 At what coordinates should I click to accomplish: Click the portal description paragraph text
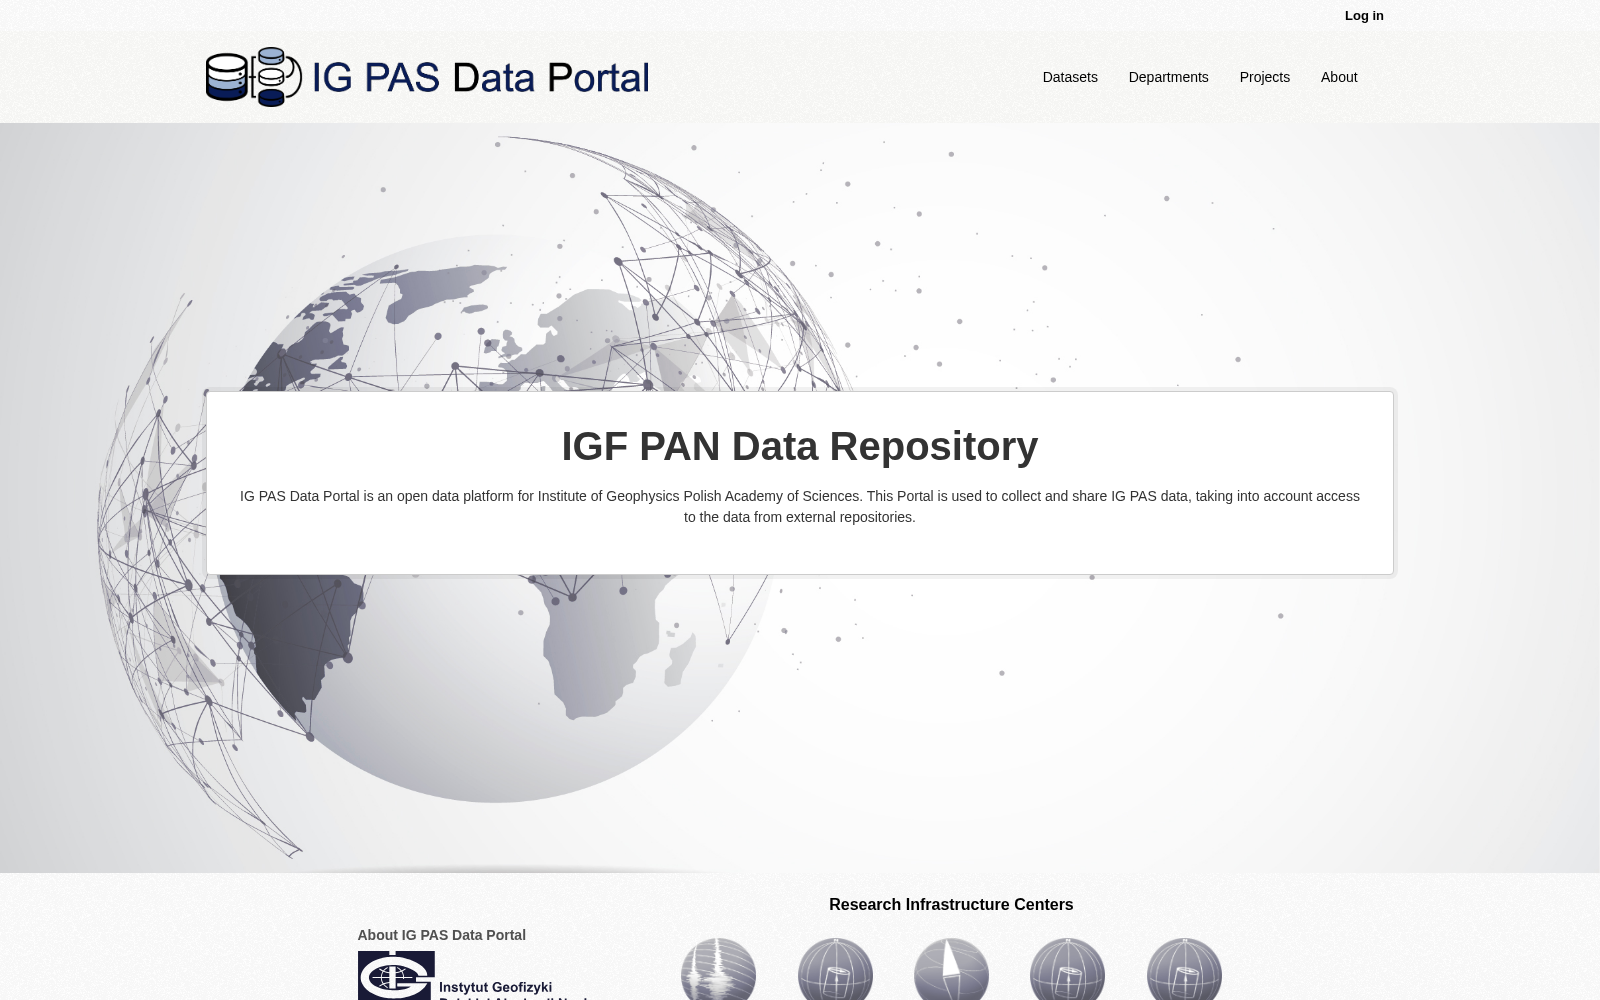tap(800, 506)
